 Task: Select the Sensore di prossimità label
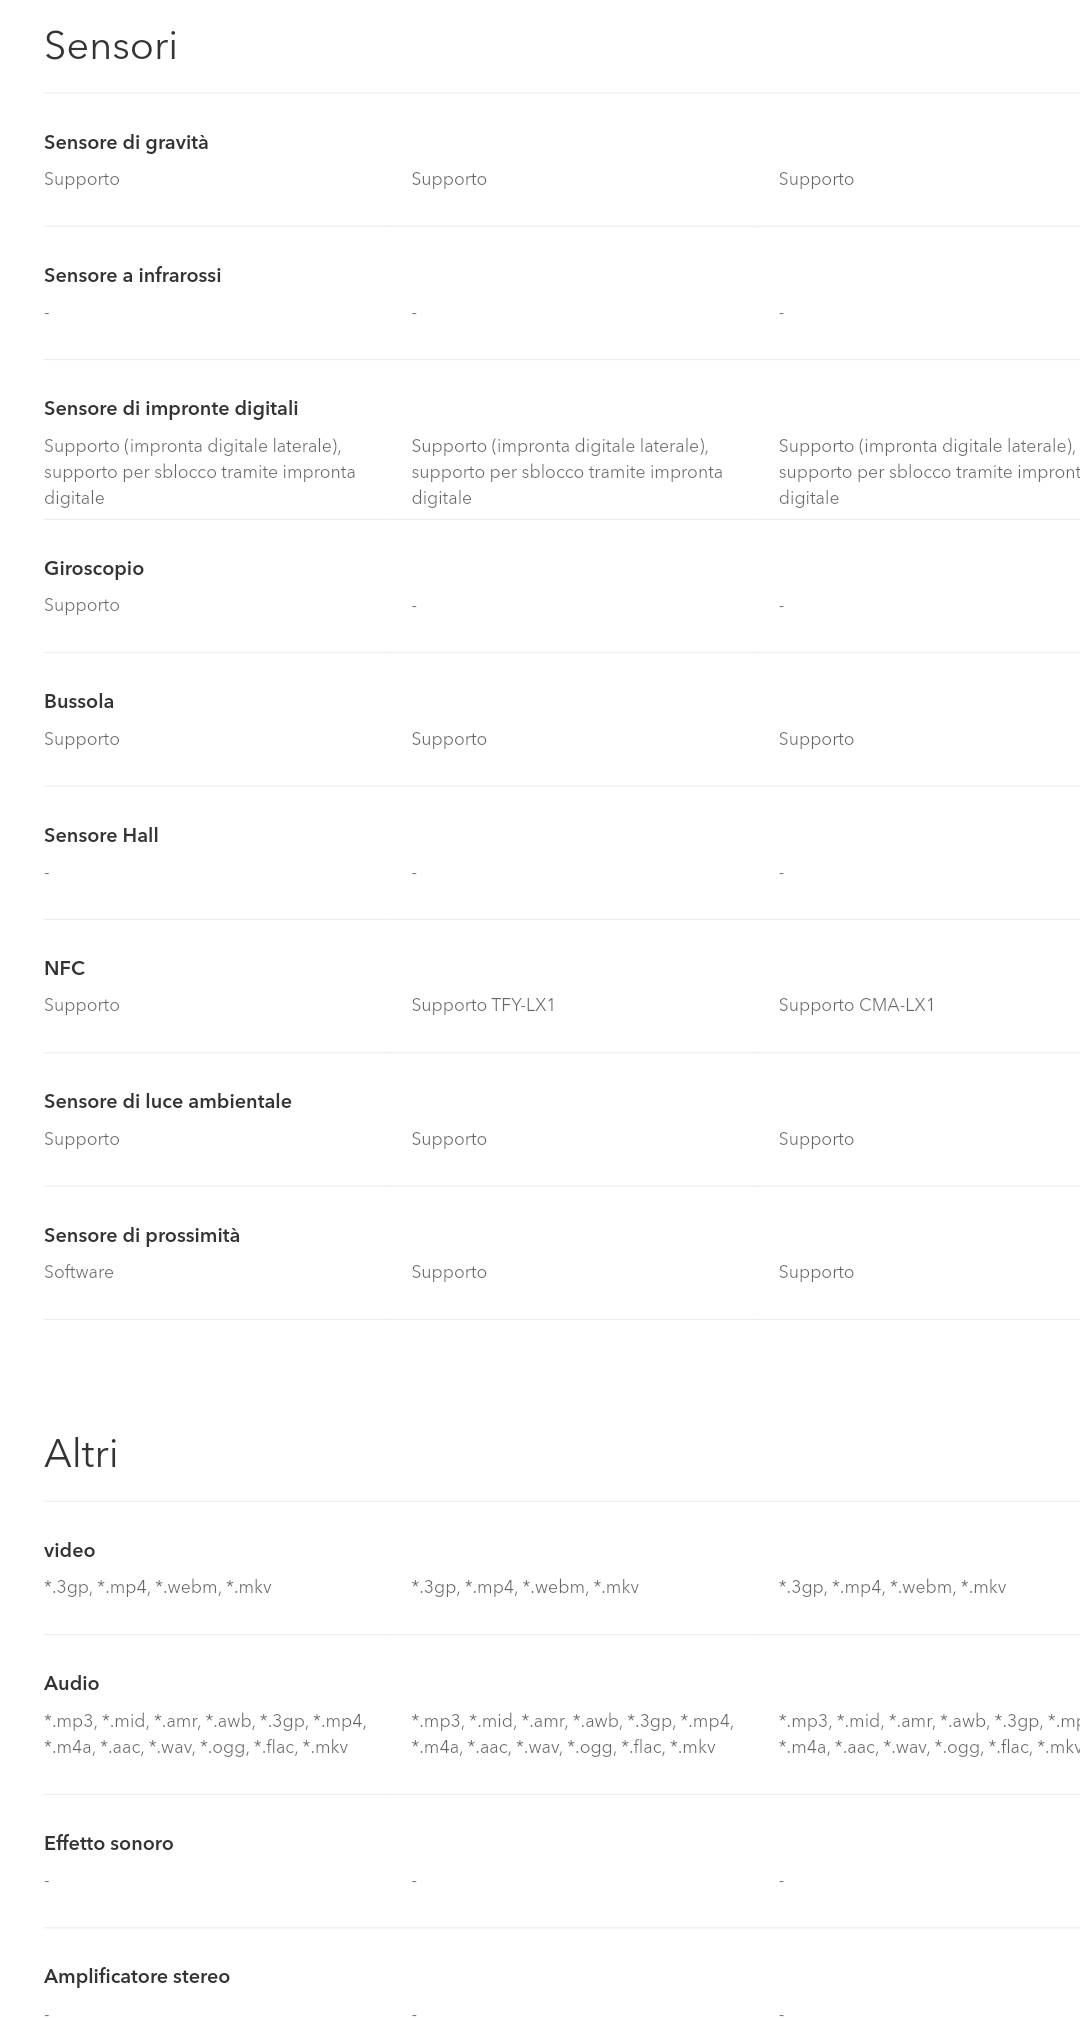[x=142, y=1235]
